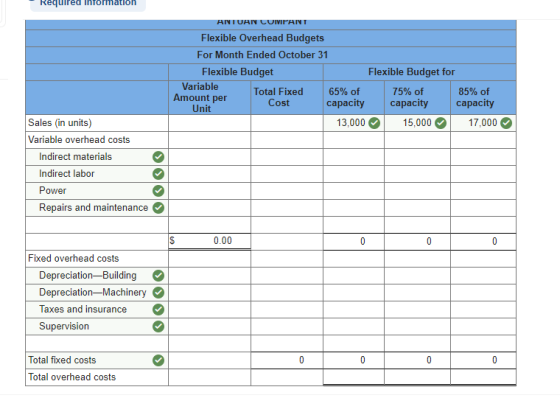Select the Indirect materials variable amount cell
560x398 pixels.
210,157
